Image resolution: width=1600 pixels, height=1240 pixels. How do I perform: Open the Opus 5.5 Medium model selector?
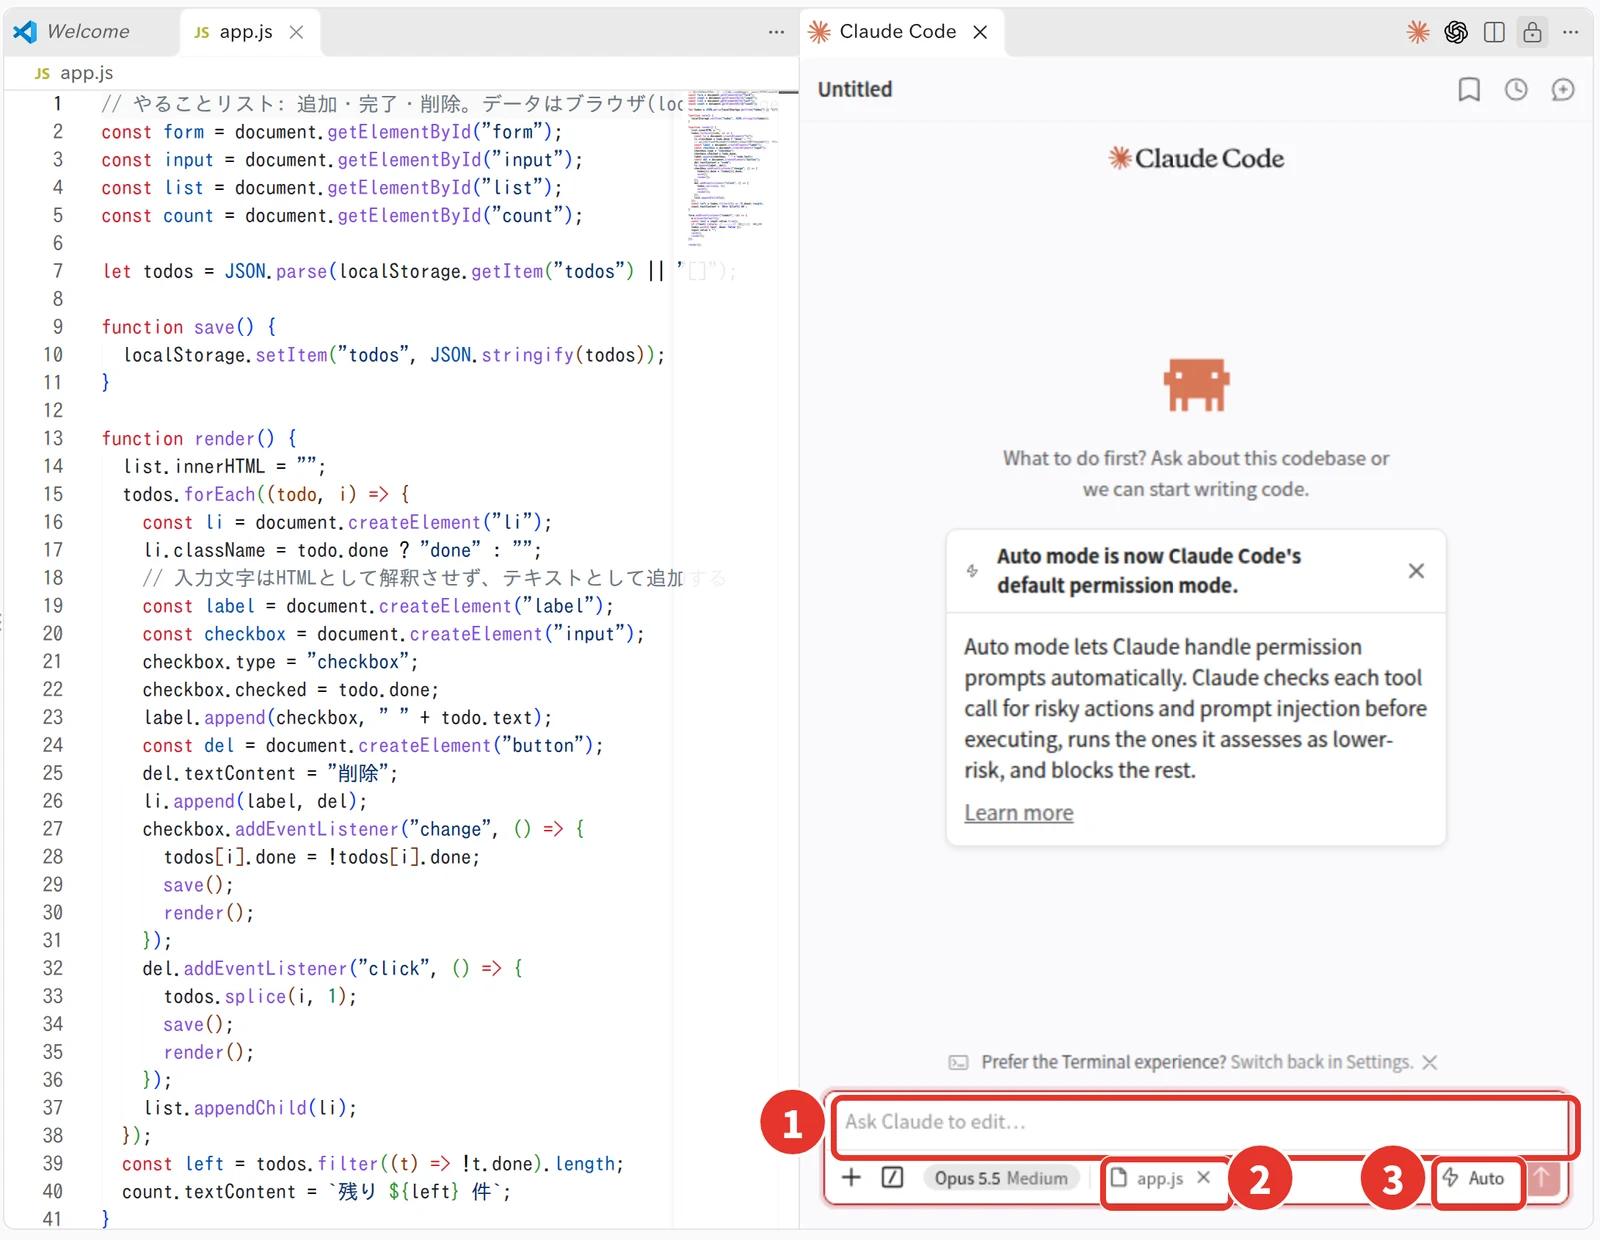coord(1001,1178)
